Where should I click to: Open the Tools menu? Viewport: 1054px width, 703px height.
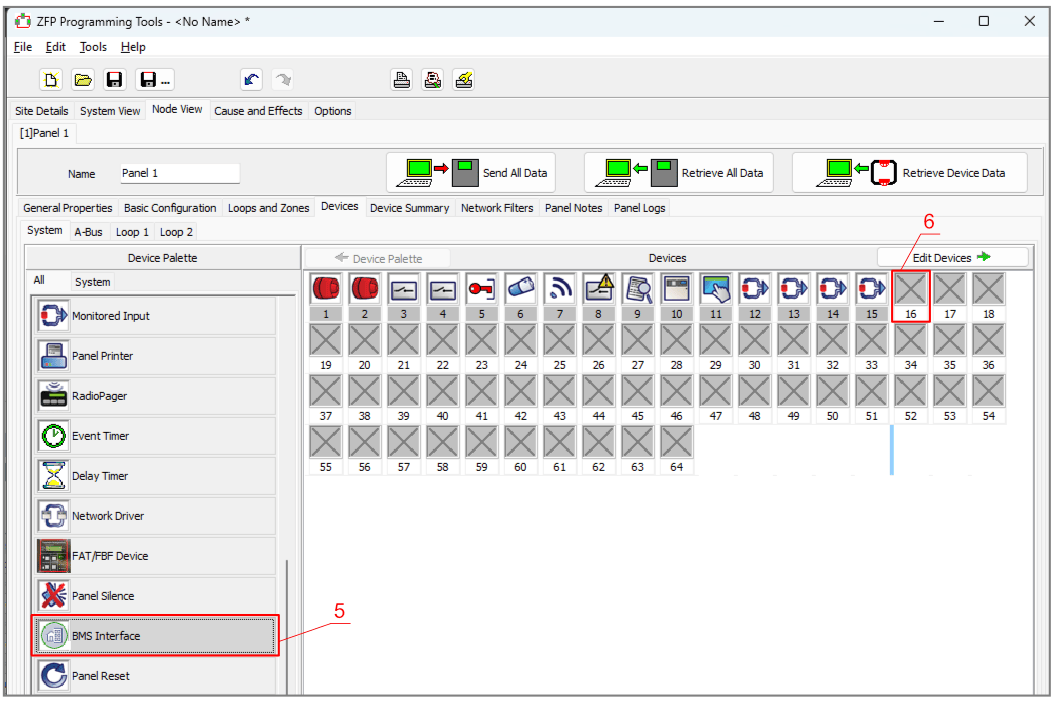[93, 47]
